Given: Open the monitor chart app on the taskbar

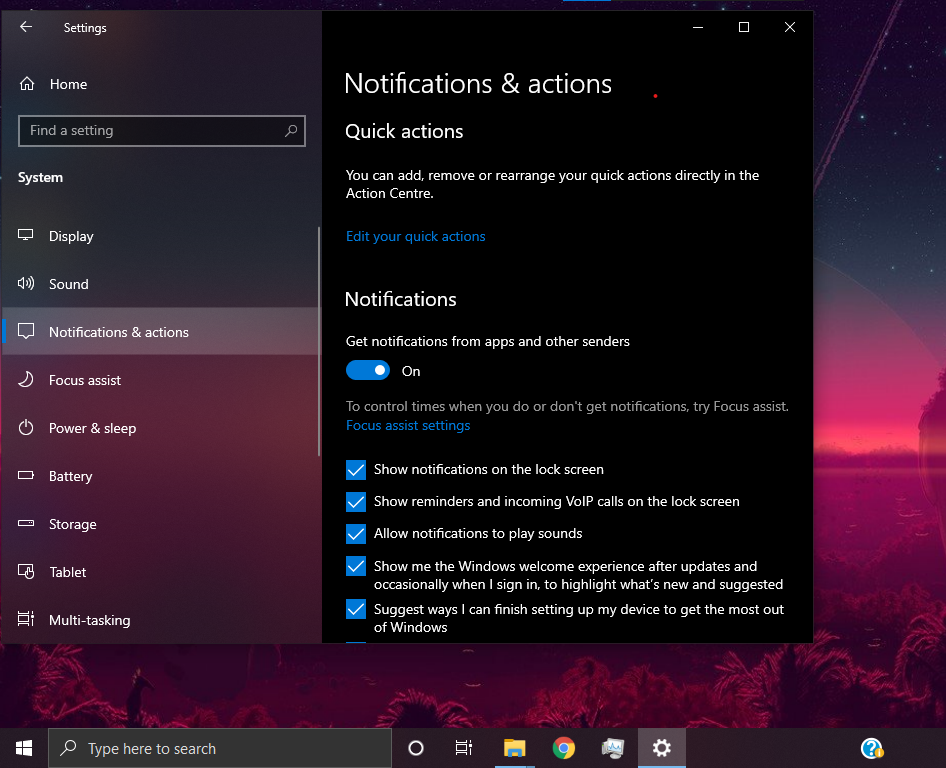Looking at the screenshot, I should (612, 748).
